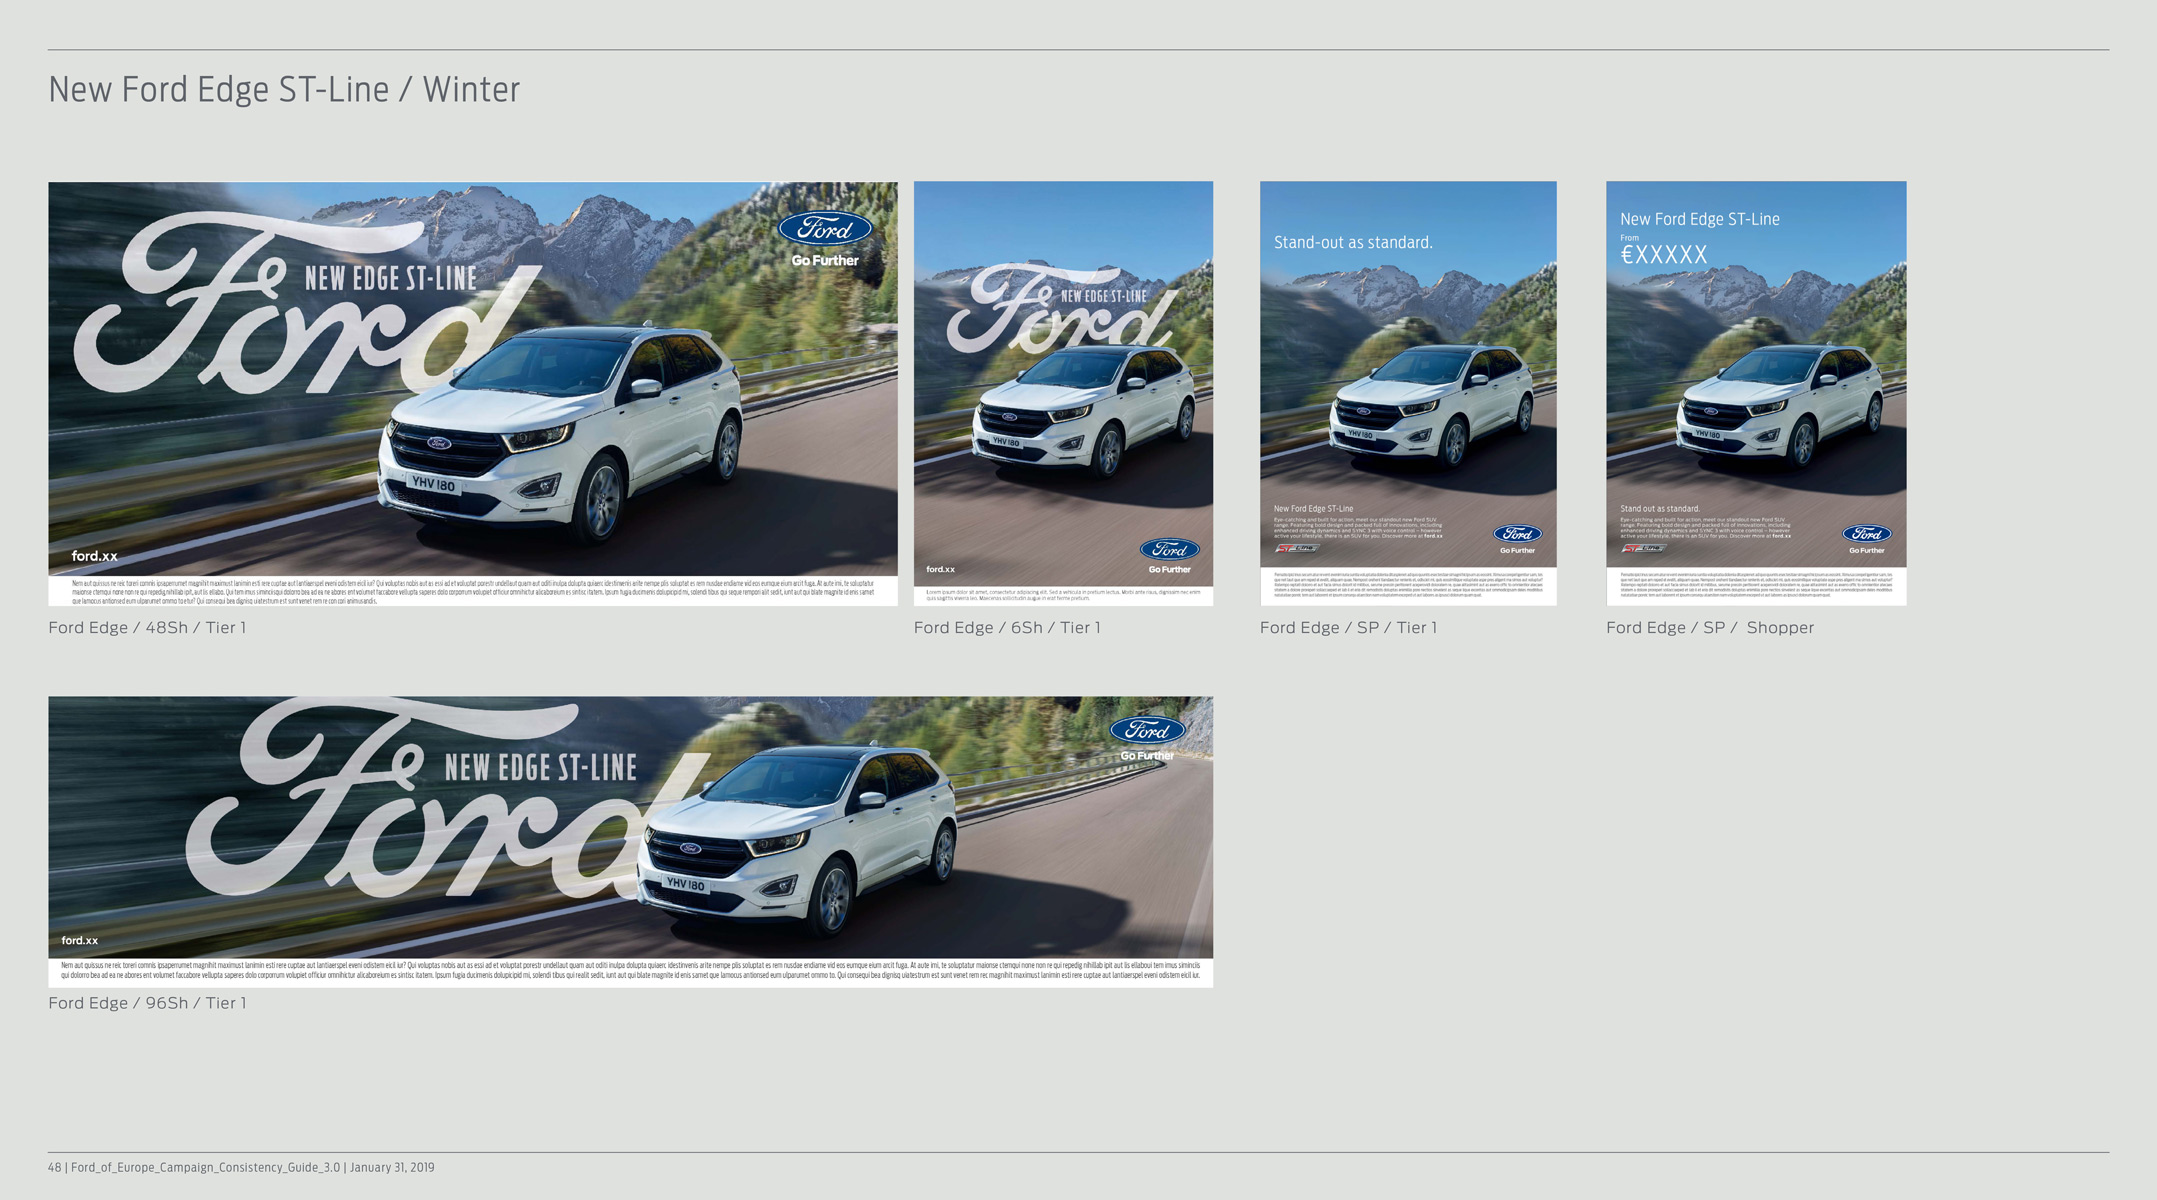This screenshot has height=1200, width=2157.
Task: Click Ford oval logo in 48Sh ad
Action: pyautogui.click(x=825, y=229)
